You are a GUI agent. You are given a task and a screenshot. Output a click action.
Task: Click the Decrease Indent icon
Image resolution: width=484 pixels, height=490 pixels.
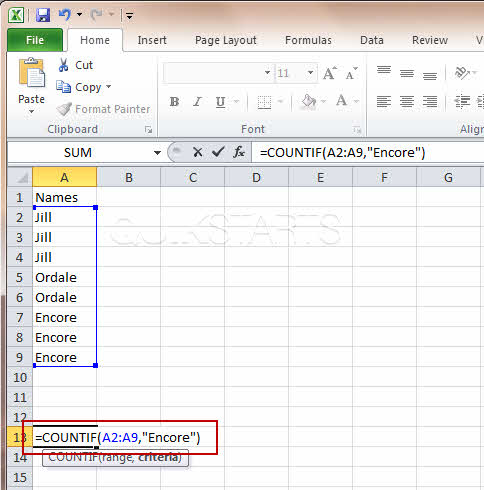462,101
